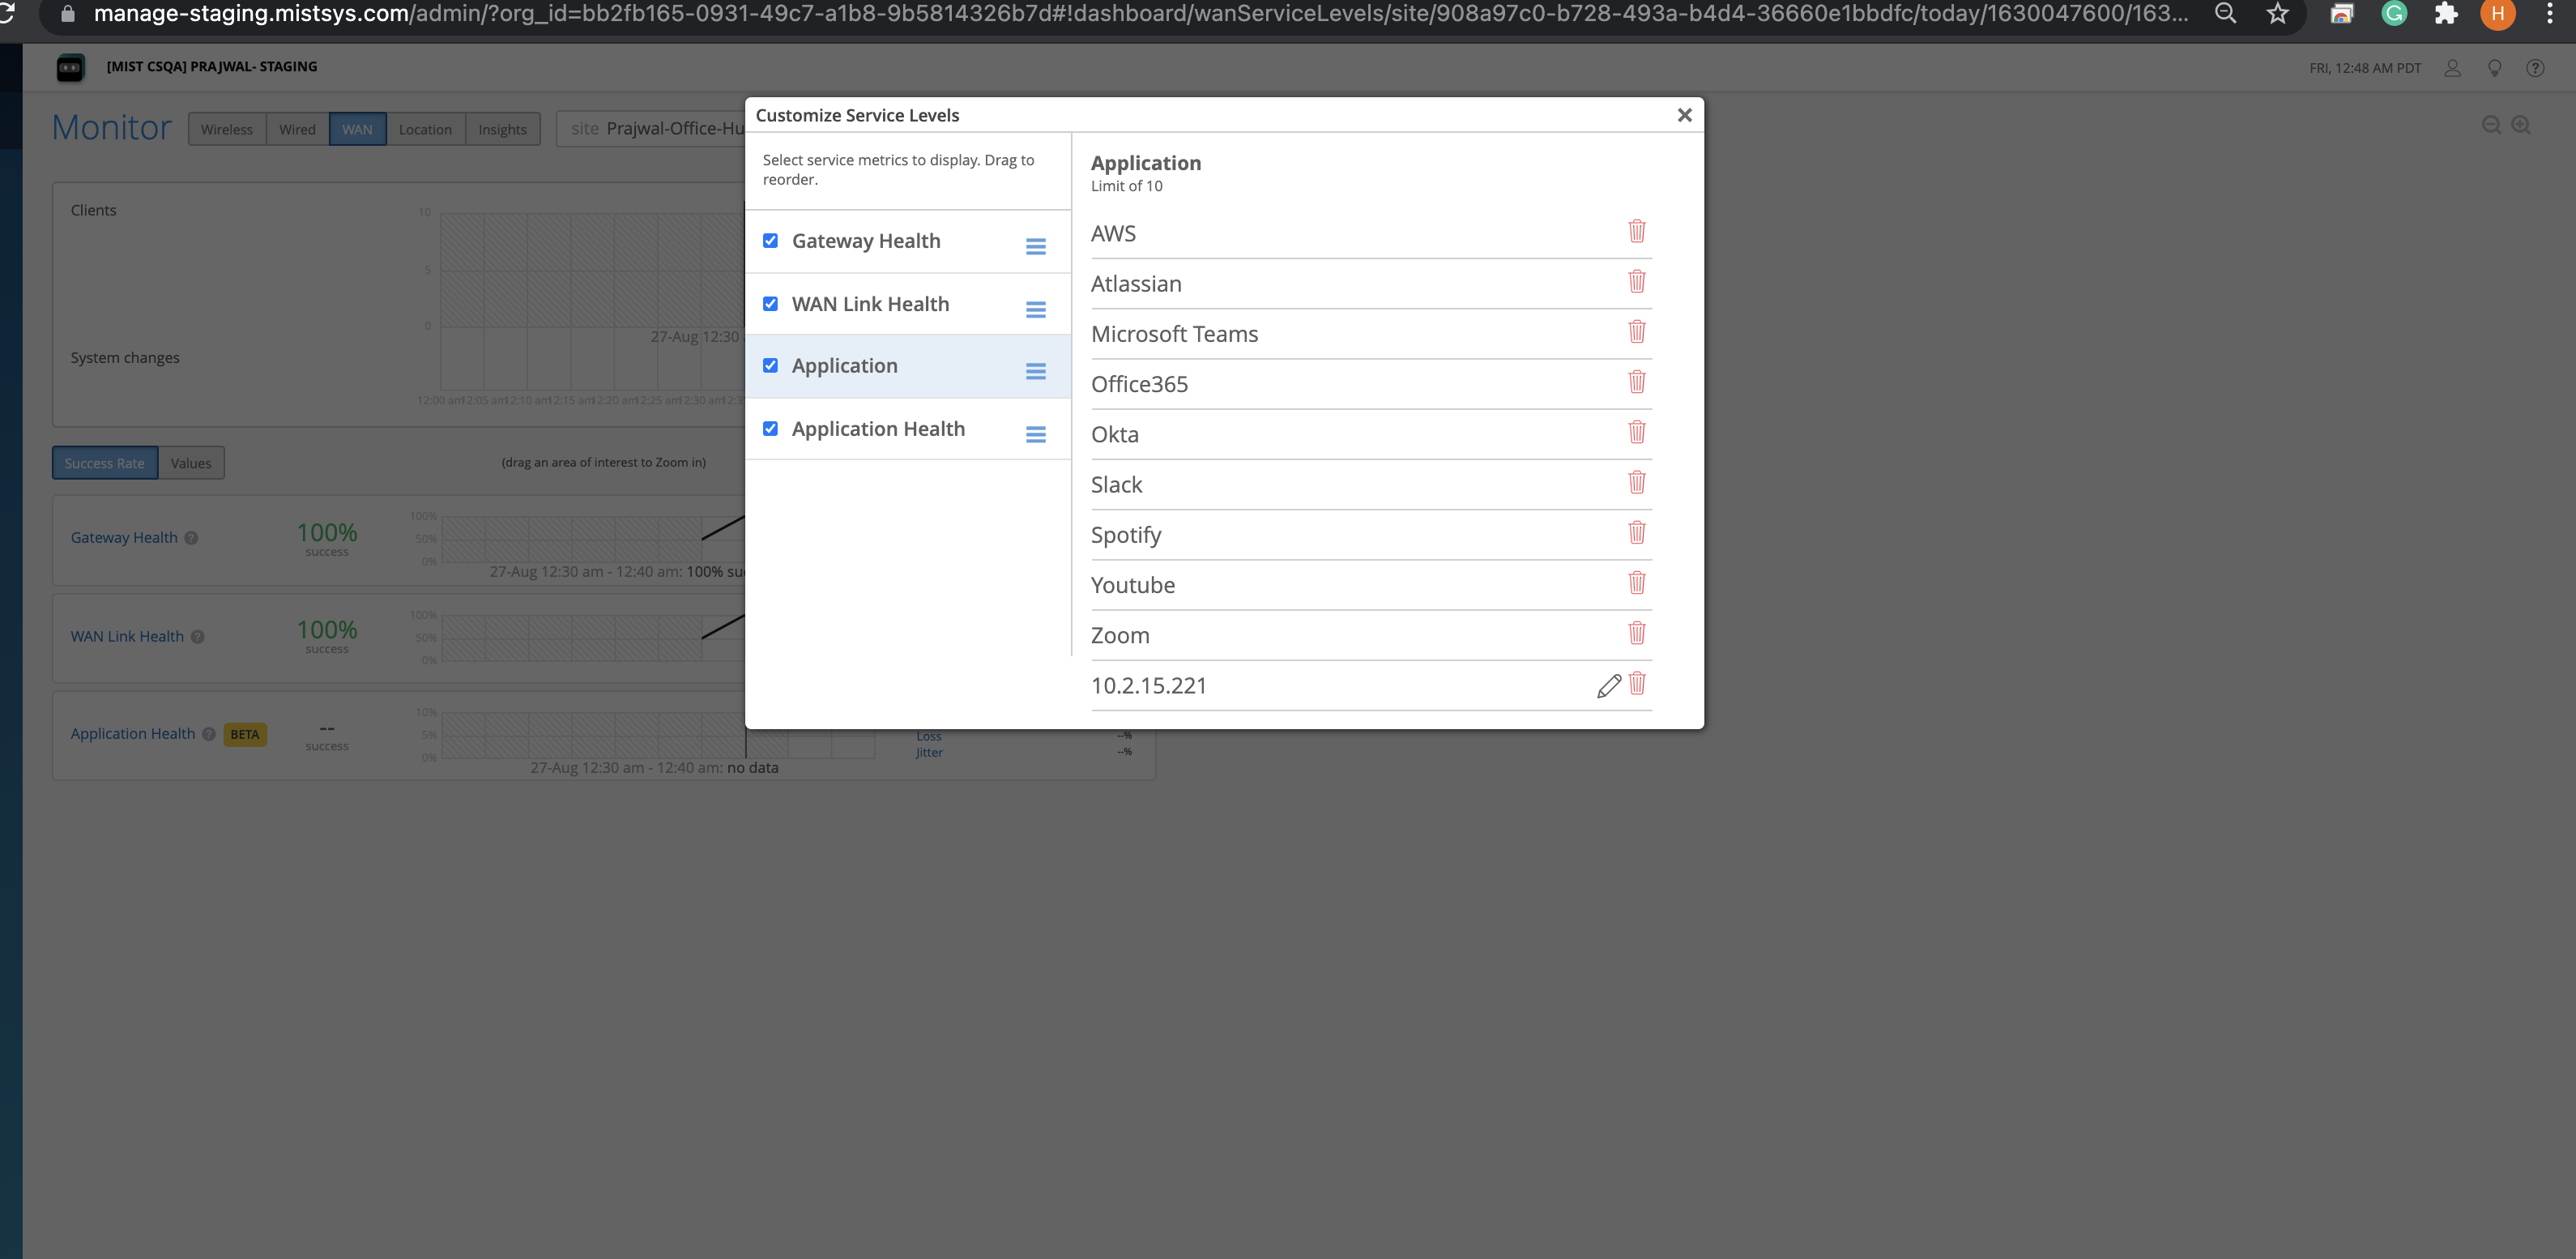Image resolution: width=2576 pixels, height=1259 pixels.
Task: Click the zoom-out magnifier icon on Monitor page
Action: coord(2491,125)
